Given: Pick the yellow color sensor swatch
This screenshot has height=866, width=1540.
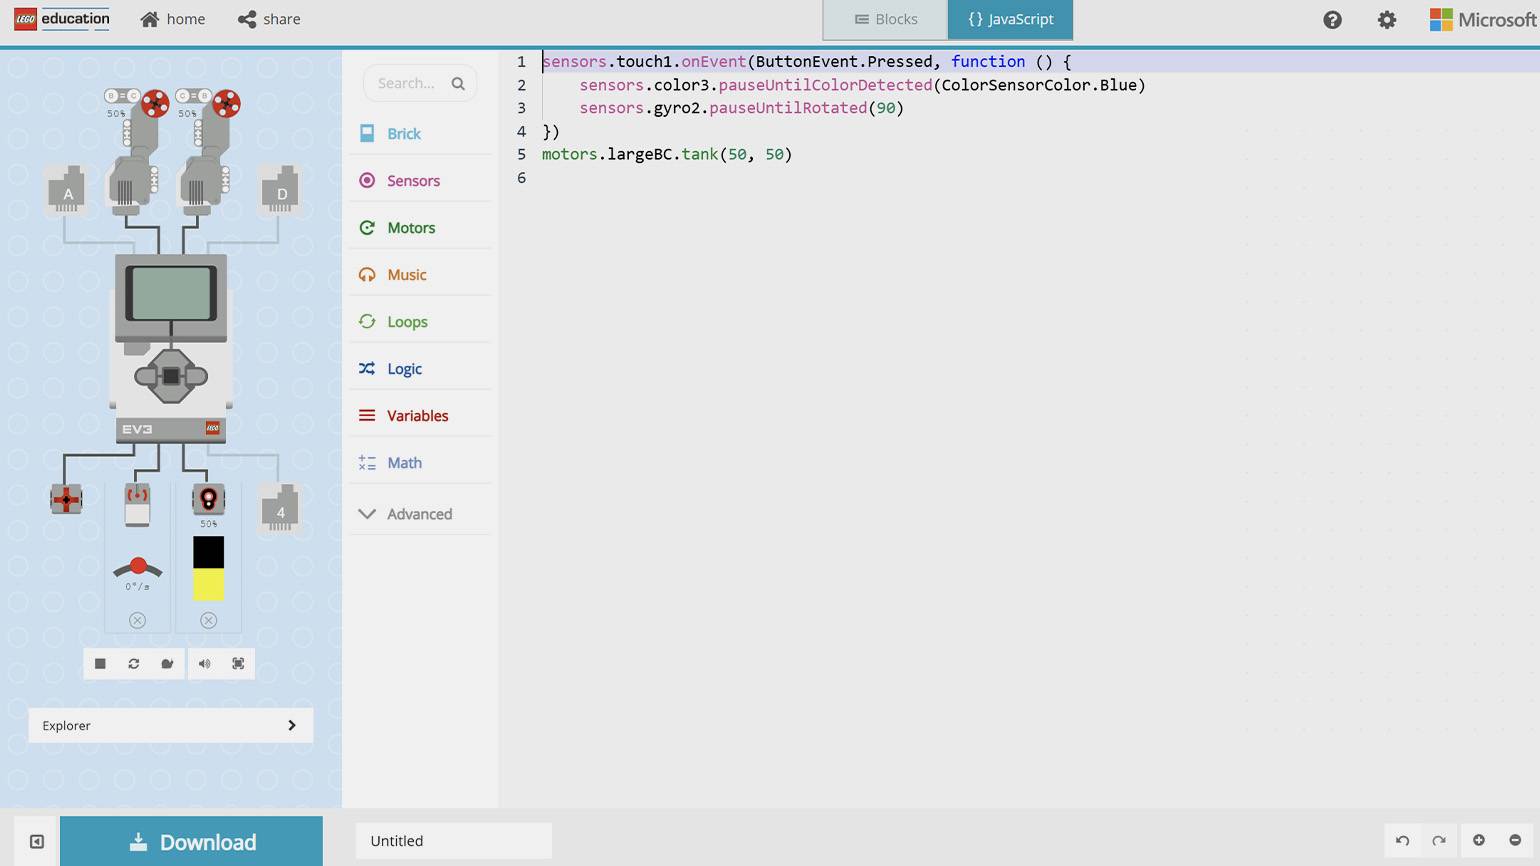Looking at the screenshot, I should pyautogui.click(x=208, y=585).
